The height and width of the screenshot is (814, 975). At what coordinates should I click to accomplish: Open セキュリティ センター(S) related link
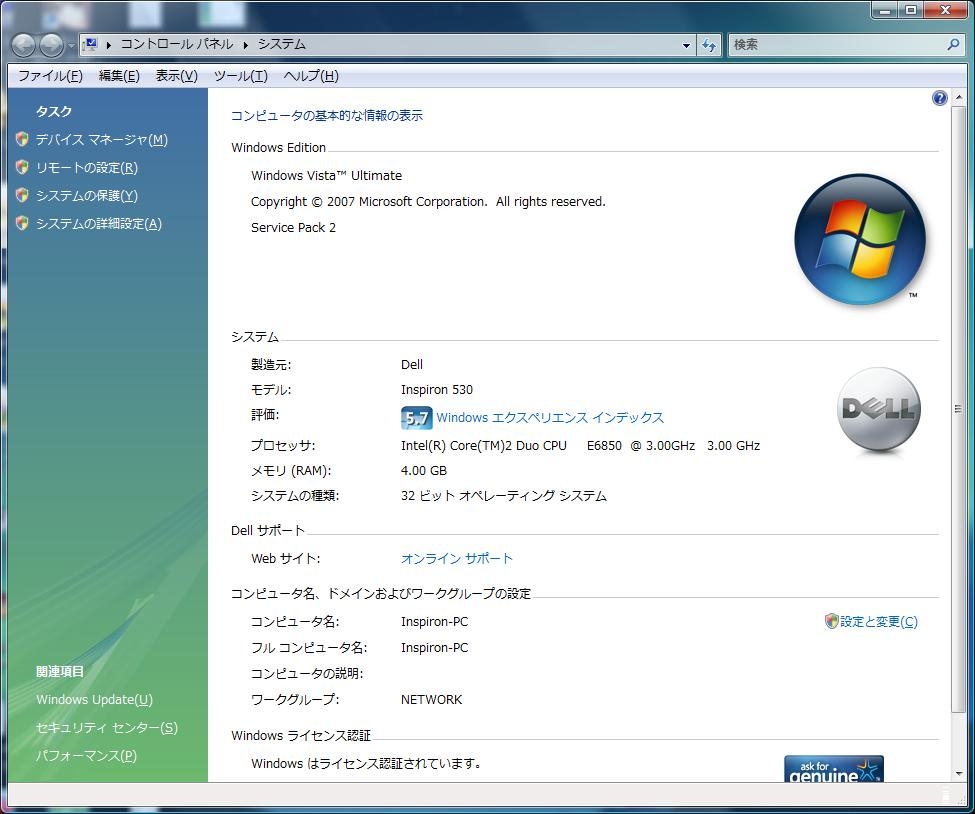107,728
